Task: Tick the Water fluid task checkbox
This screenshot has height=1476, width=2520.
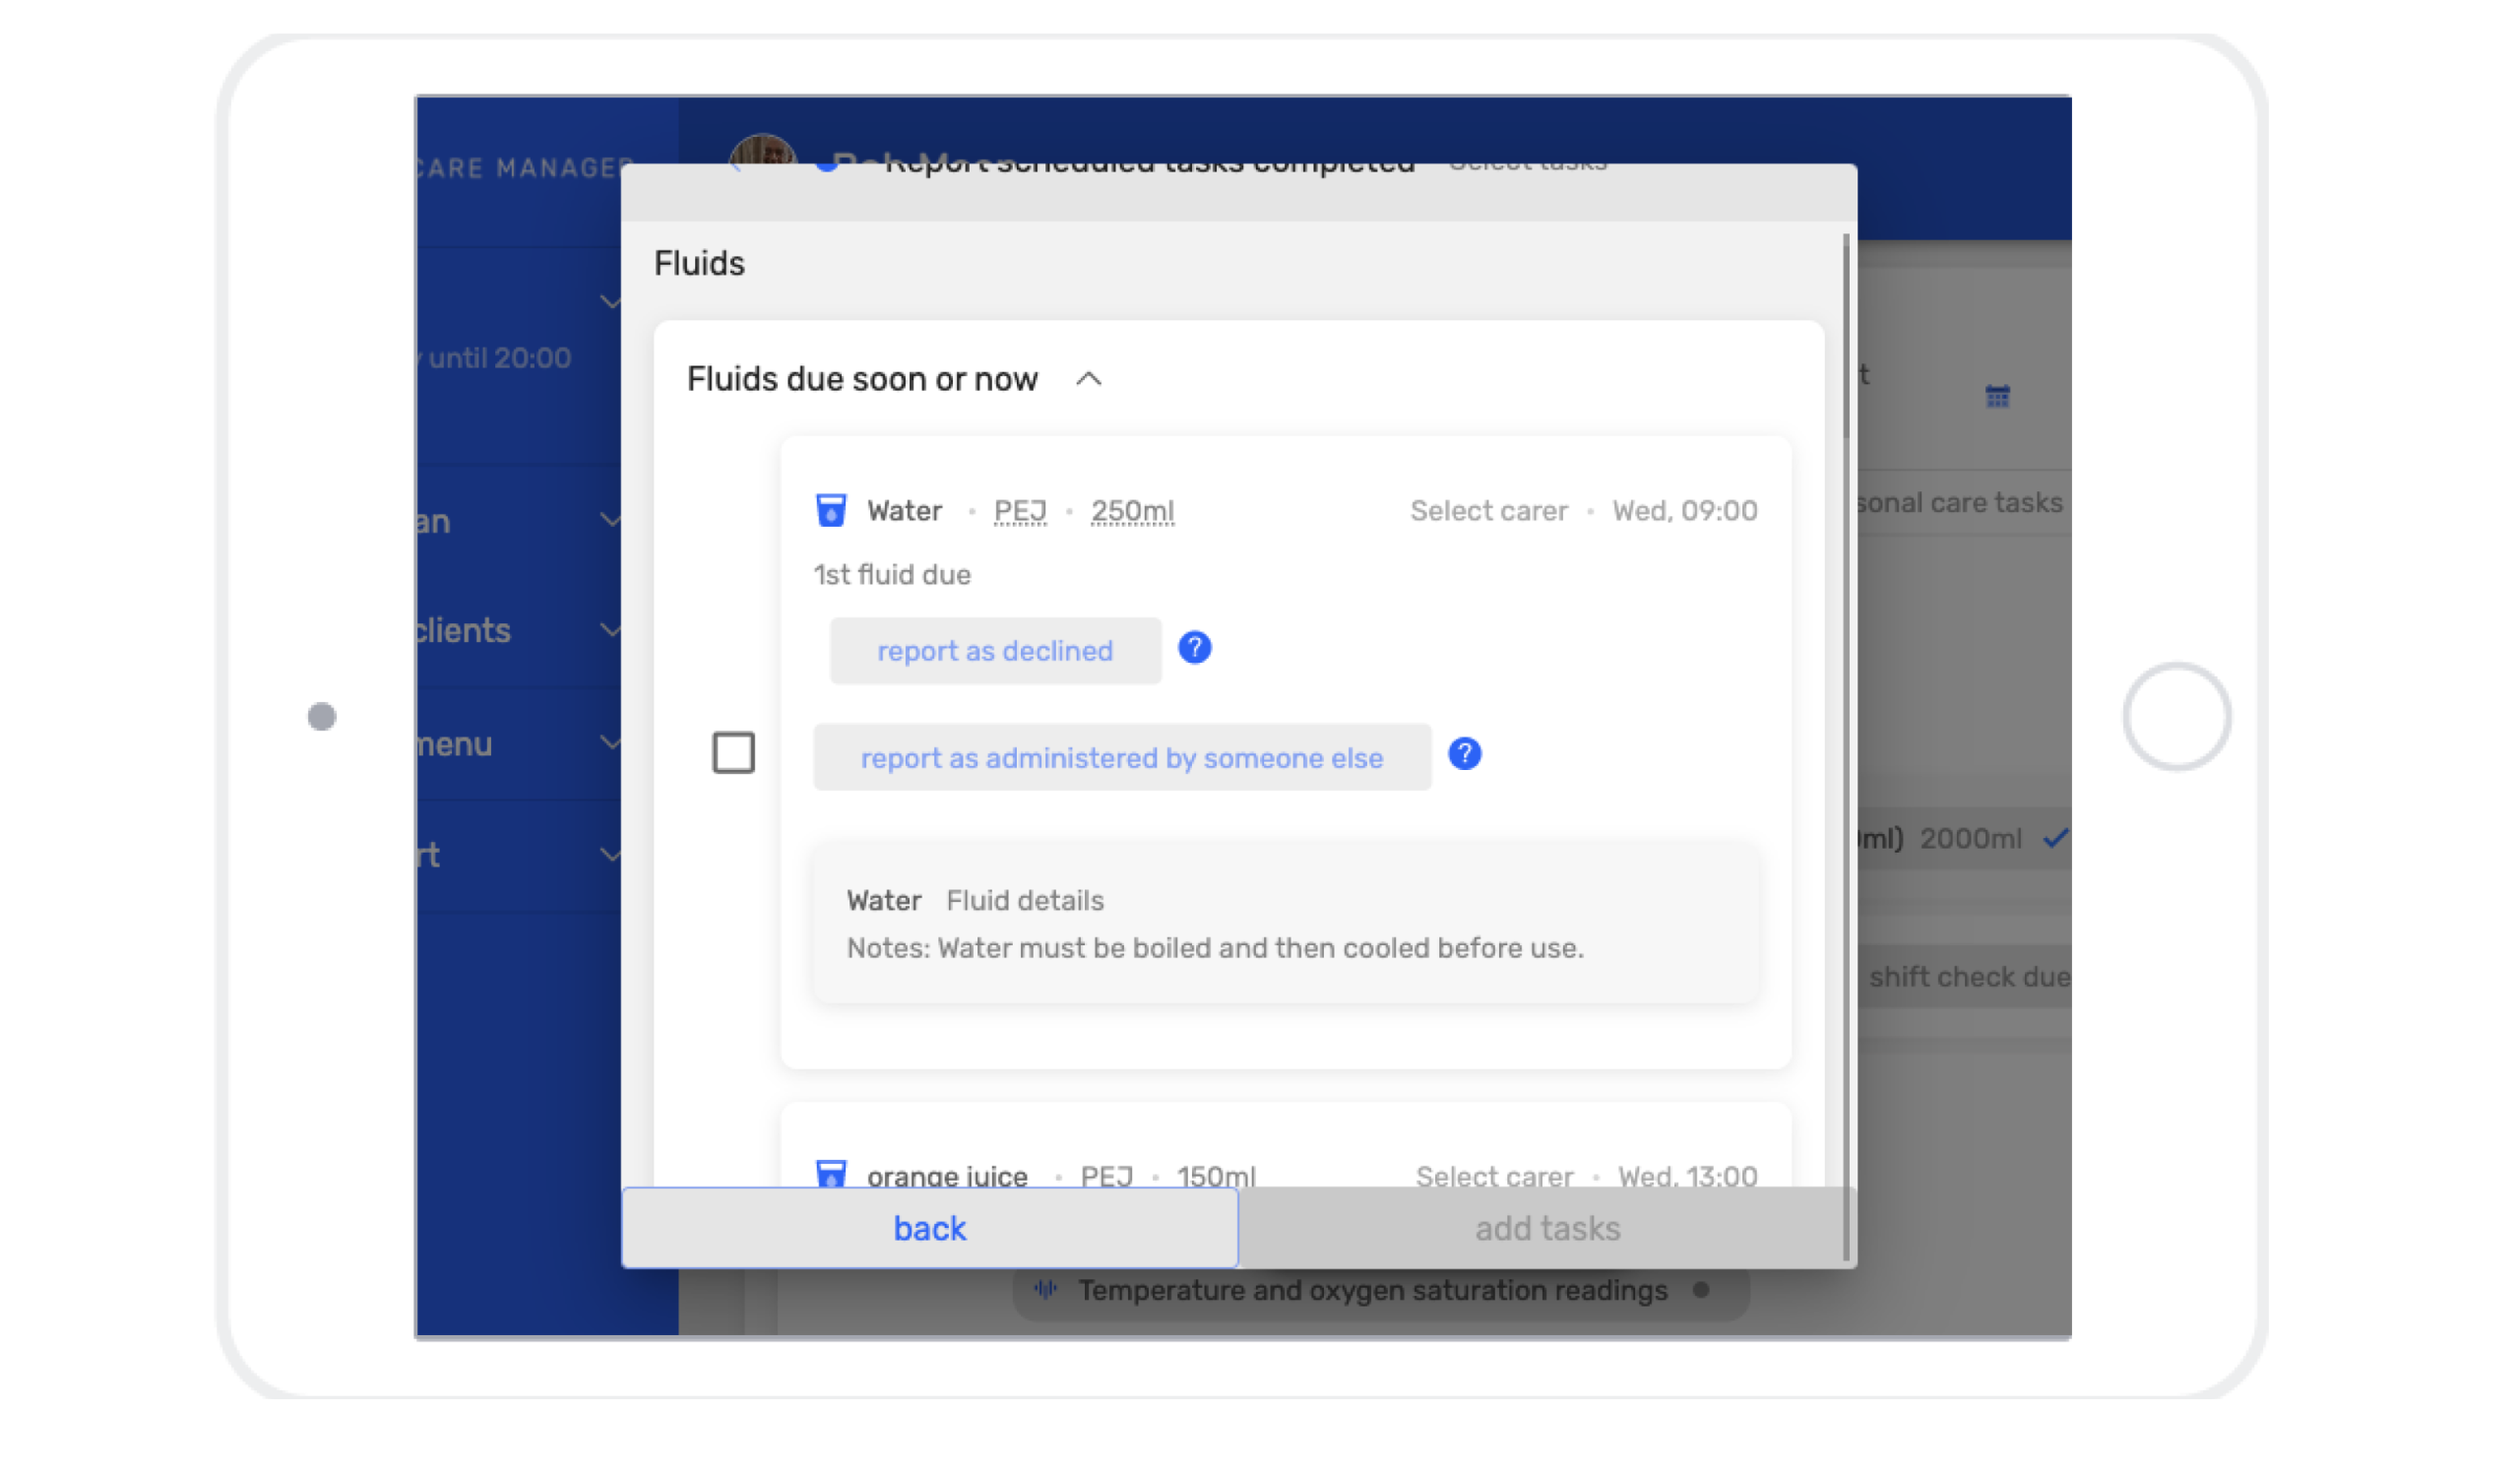Action: [733, 753]
